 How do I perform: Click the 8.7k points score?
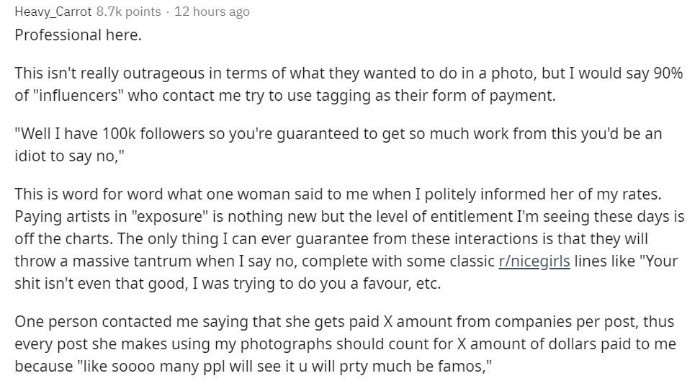click(129, 12)
